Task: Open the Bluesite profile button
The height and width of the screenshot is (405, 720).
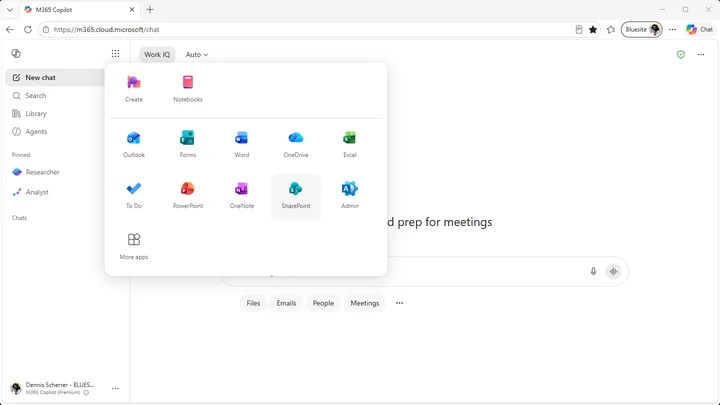Action: 641,29
